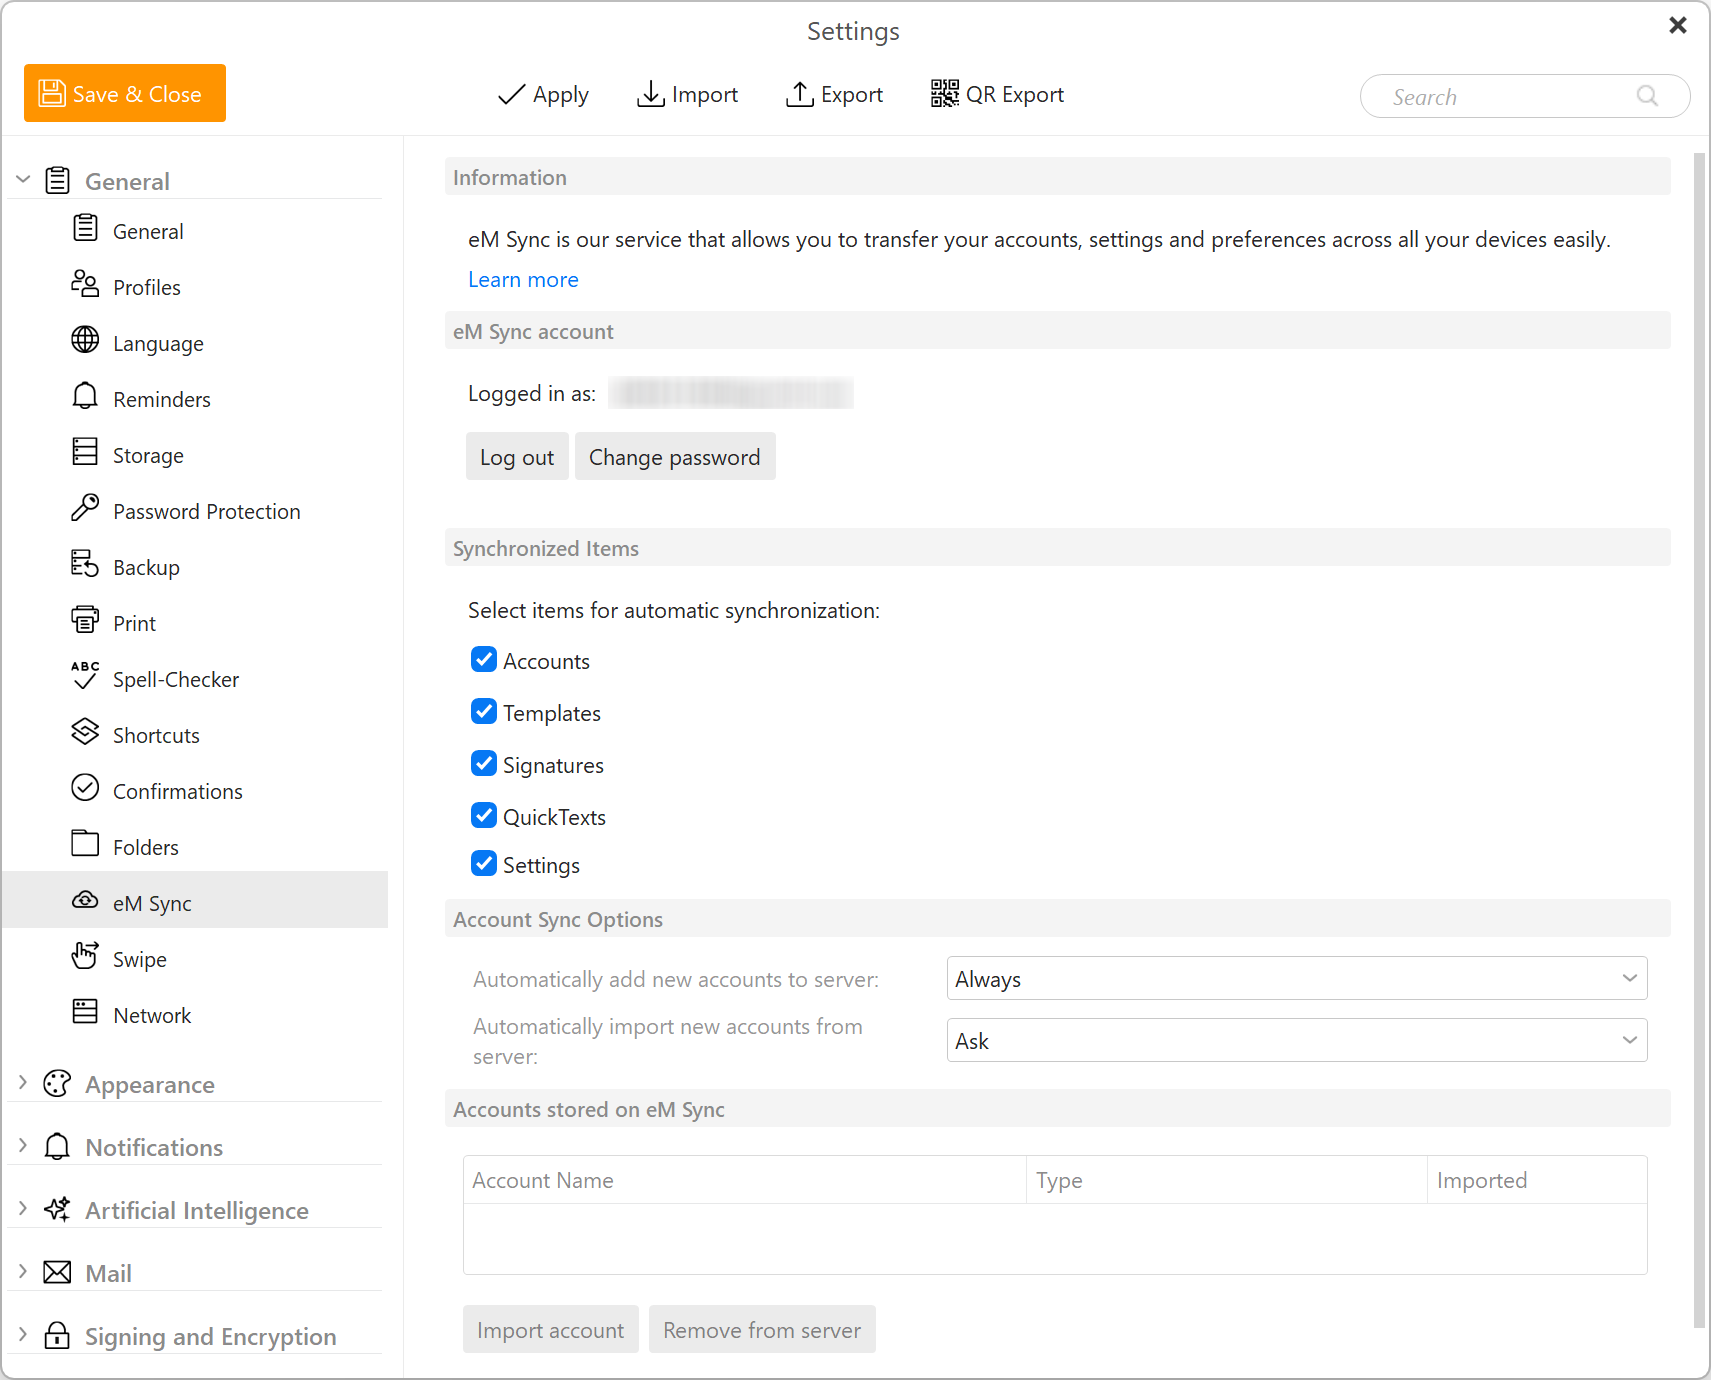Click the settings pane vertical scrollbar

[x=1699, y=740]
